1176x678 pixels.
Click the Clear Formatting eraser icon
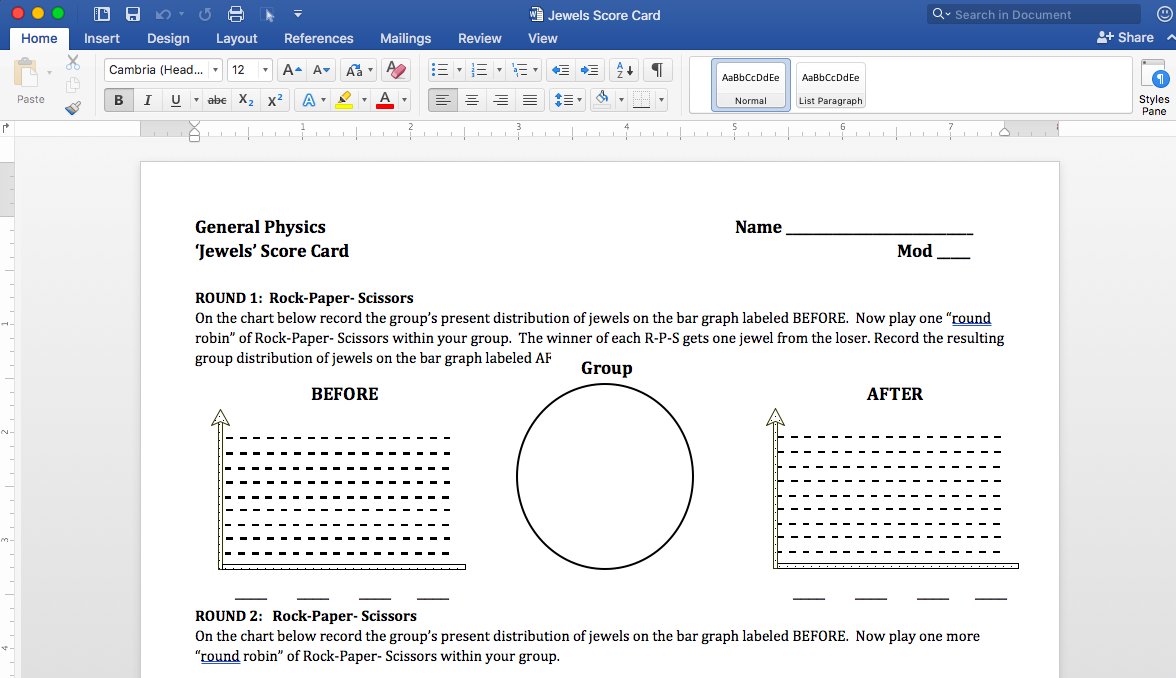[x=395, y=70]
